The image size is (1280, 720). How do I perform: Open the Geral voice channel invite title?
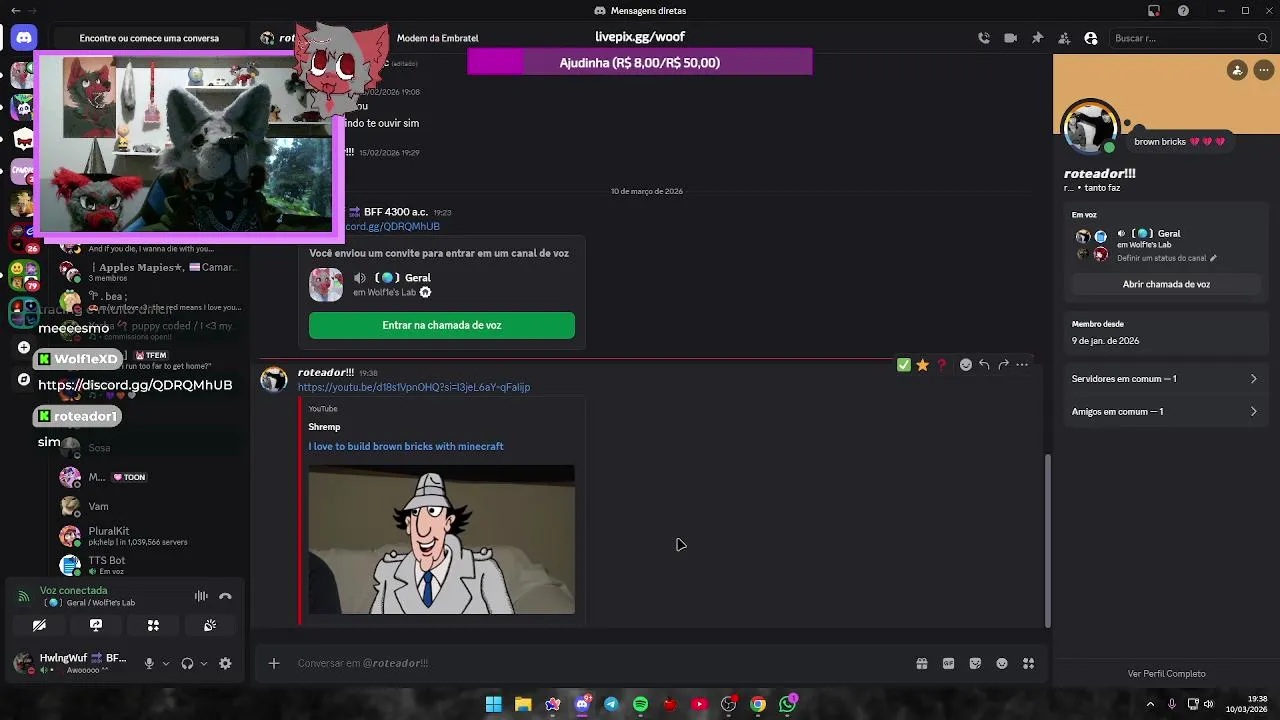403,278
